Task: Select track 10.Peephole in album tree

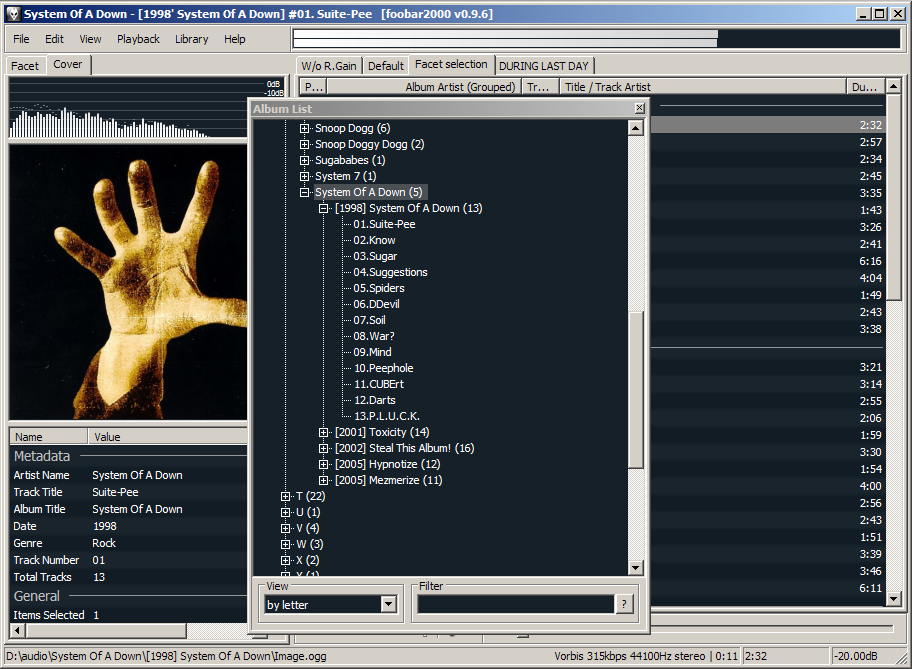Action: pyautogui.click(x=383, y=368)
